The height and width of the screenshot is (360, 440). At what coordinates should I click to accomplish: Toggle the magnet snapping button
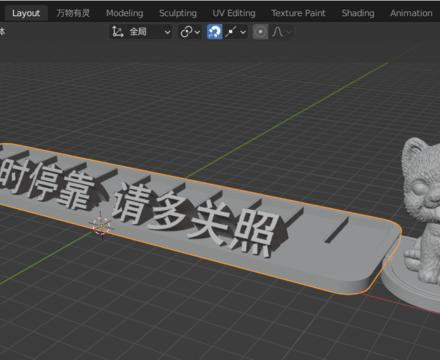(x=215, y=32)
